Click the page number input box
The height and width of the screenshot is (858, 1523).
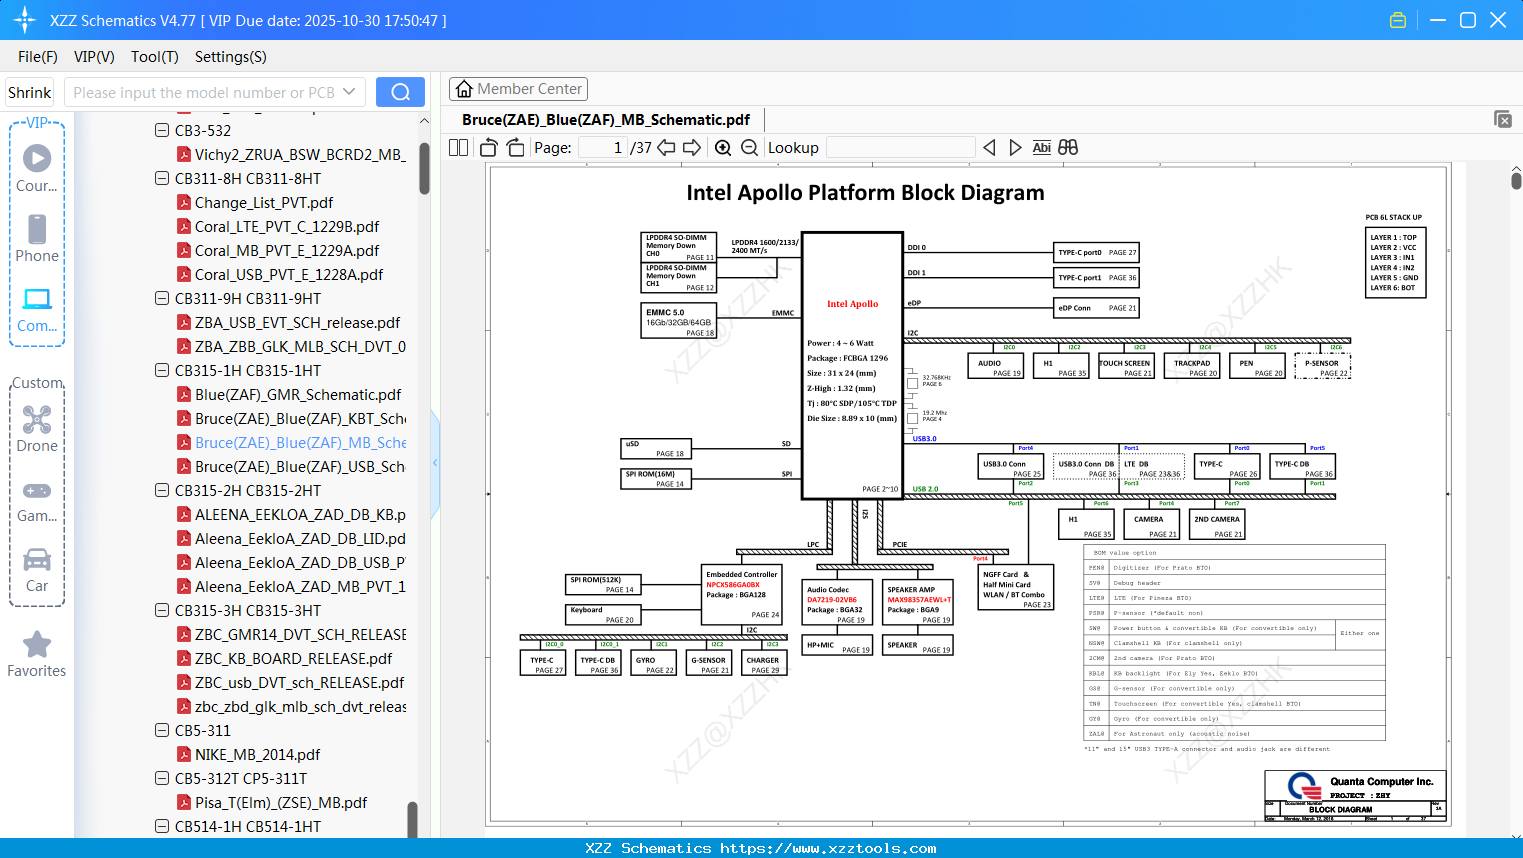click(x=603, y=148)
